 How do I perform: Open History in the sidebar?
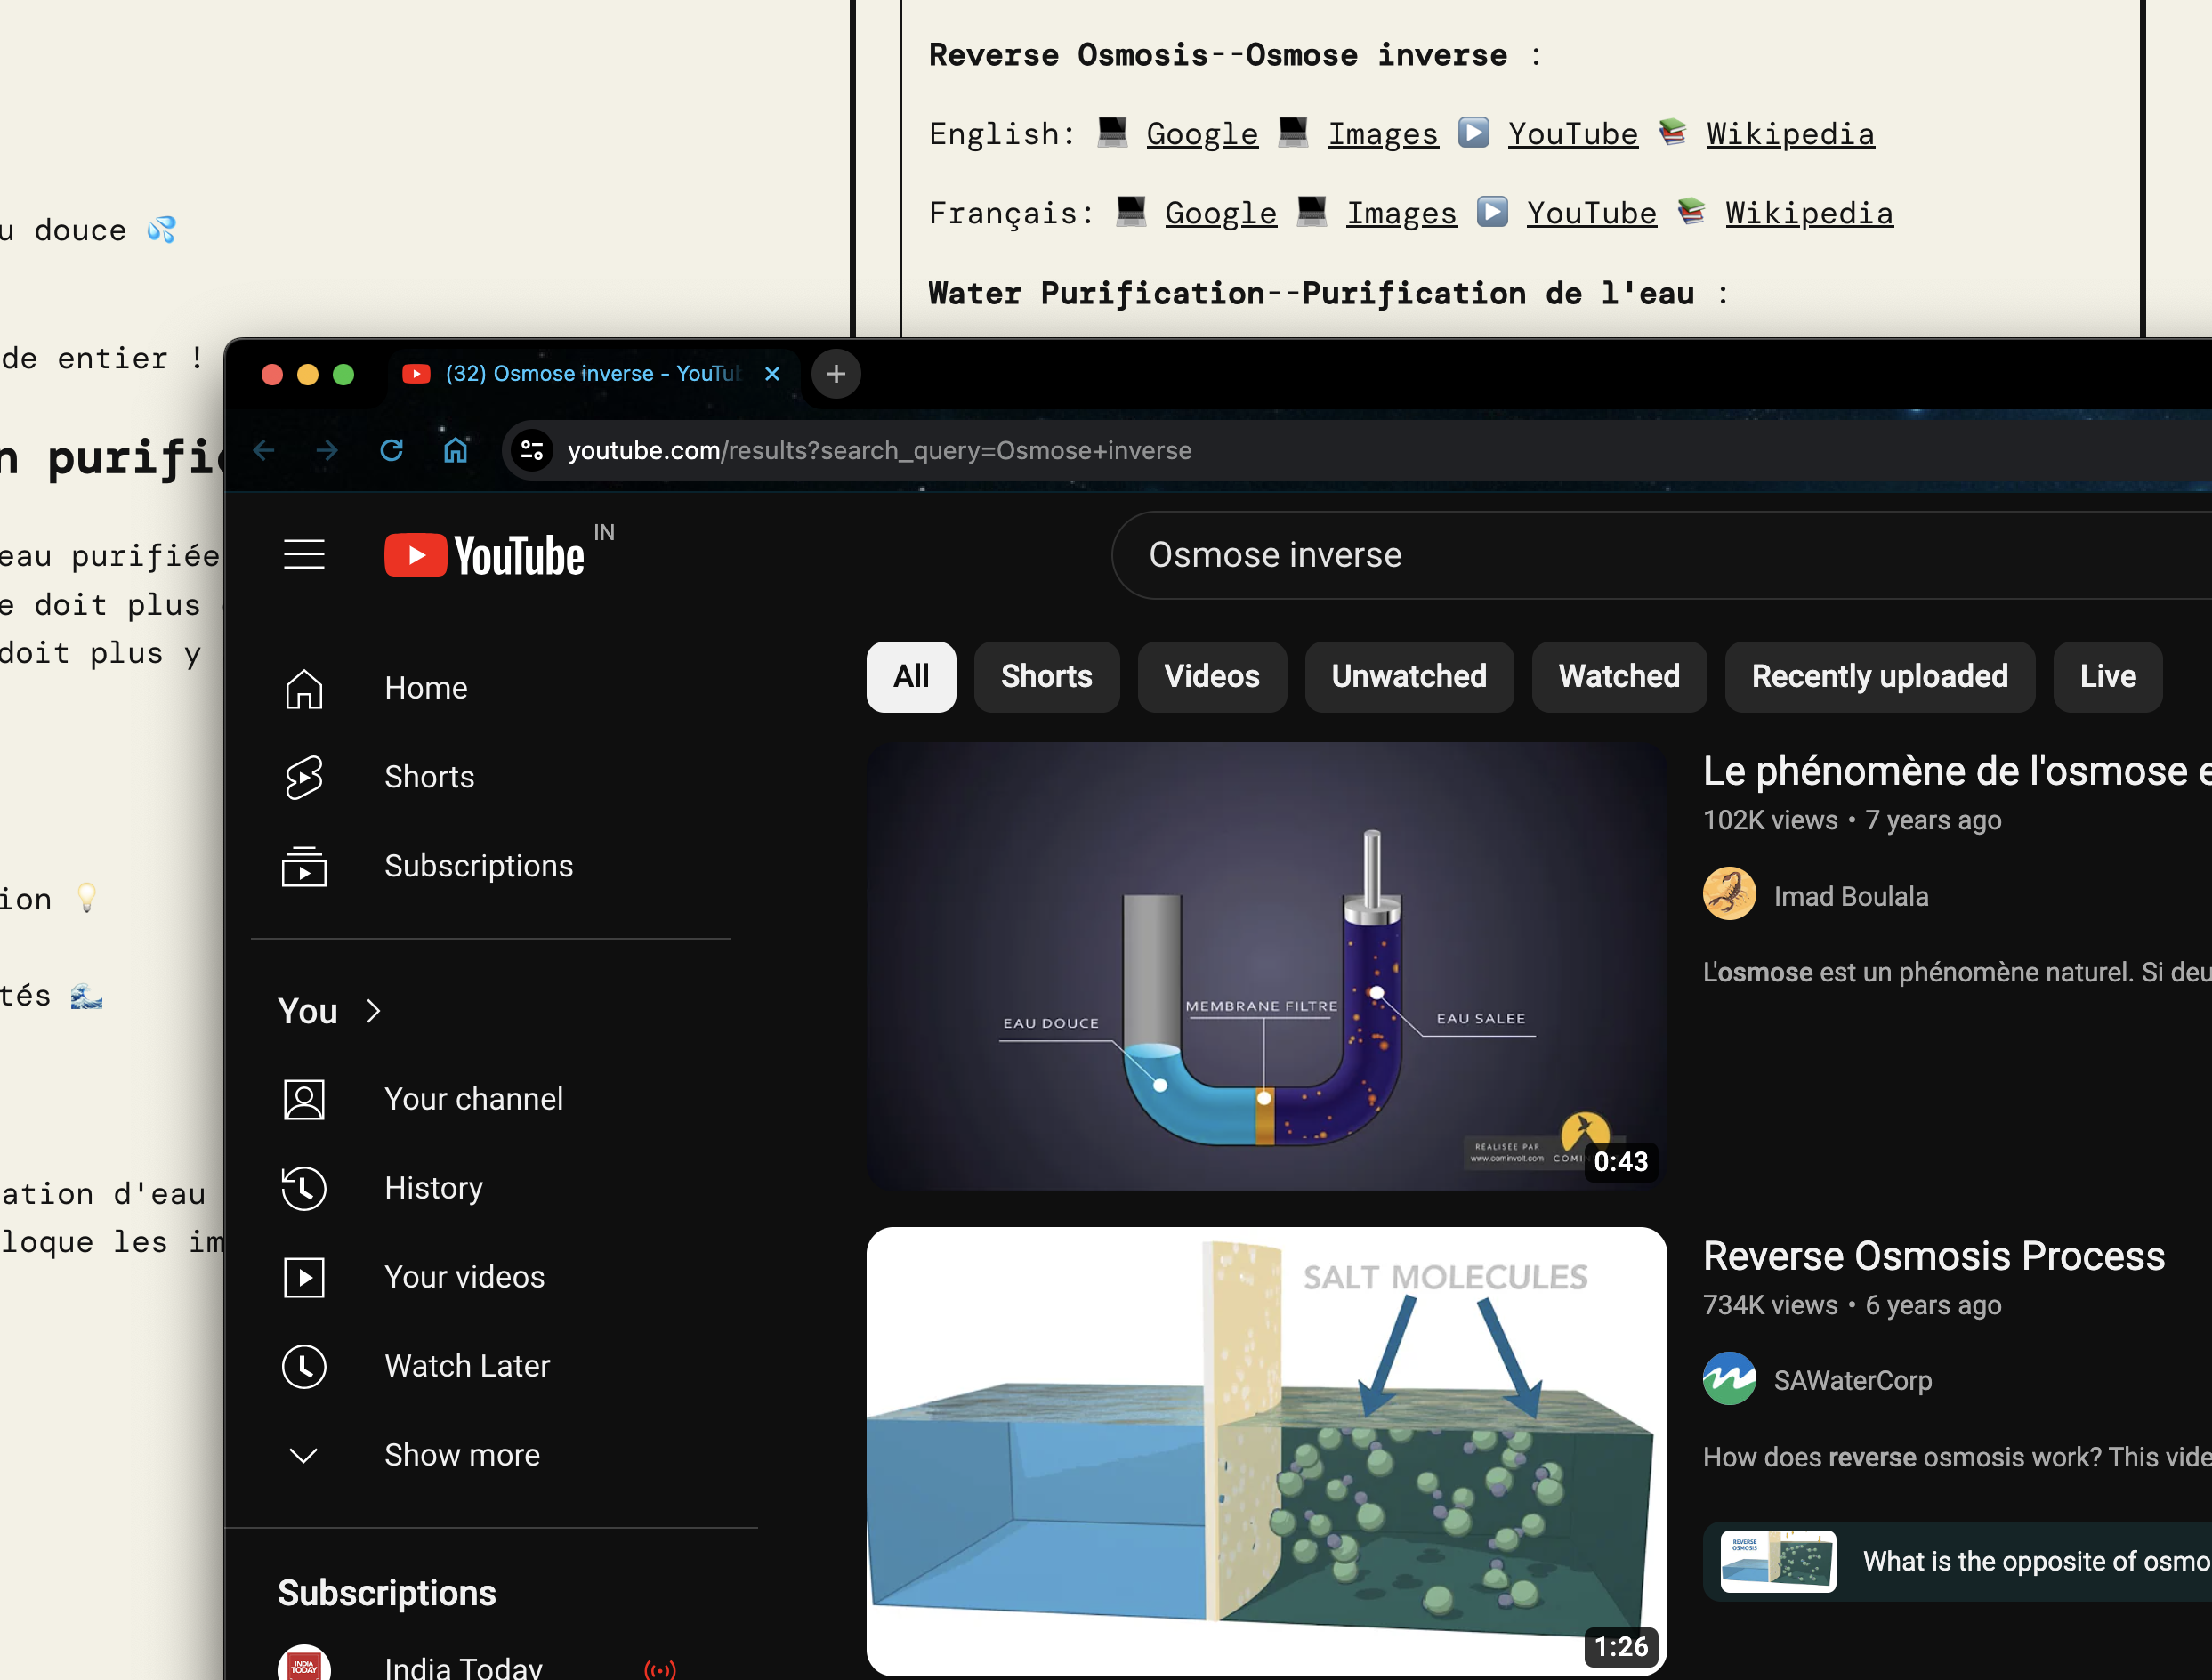[x=433, y=1188]
